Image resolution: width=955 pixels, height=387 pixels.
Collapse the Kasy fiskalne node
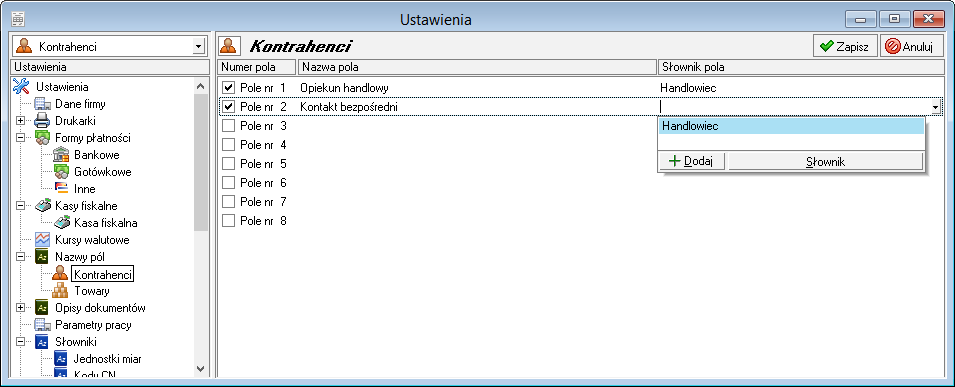pos(21,206)
